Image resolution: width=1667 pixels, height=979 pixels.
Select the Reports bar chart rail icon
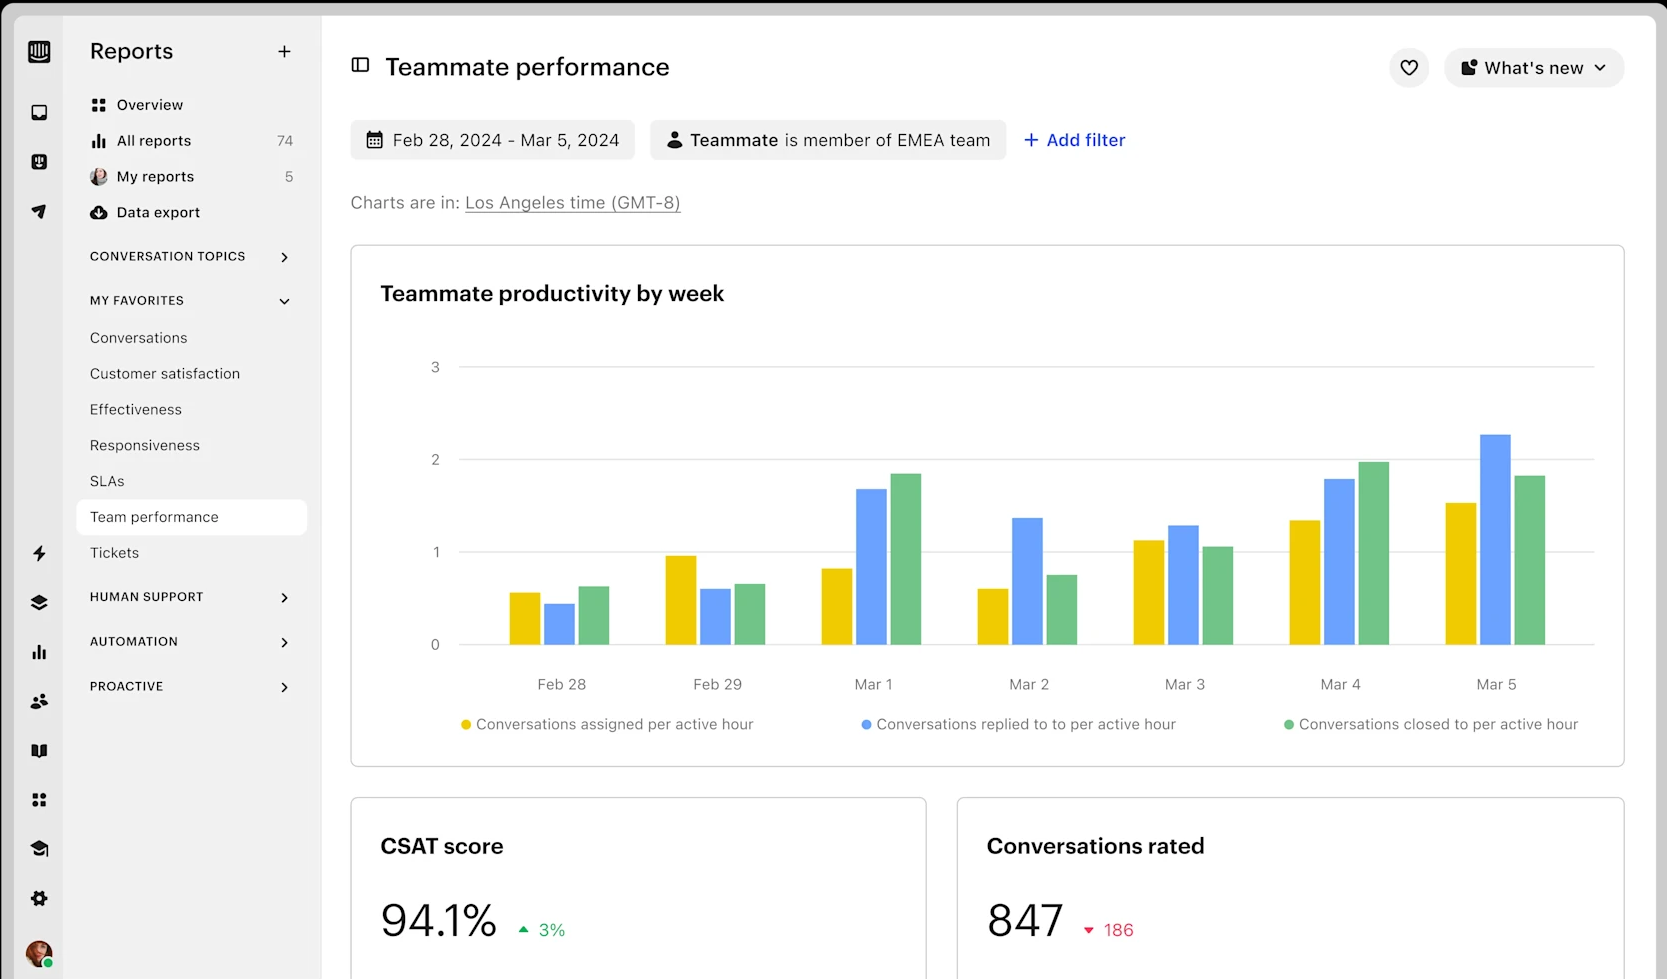(x=39, y=652)
